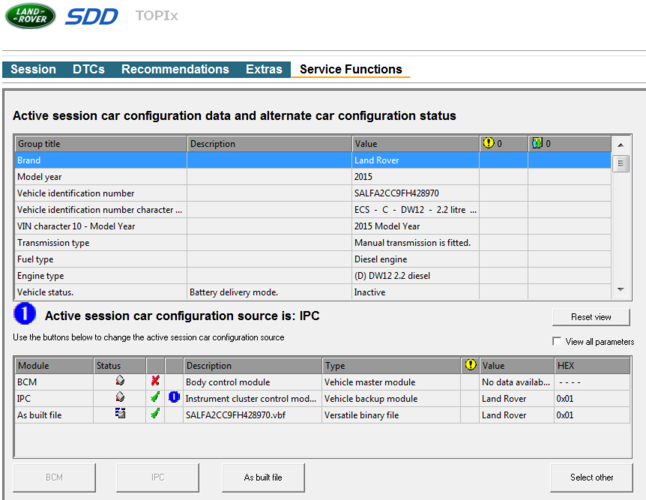This screenshot has height=500, width=646.
Task: Click the Description header in the upper table
Action: [x=269, y=144]
